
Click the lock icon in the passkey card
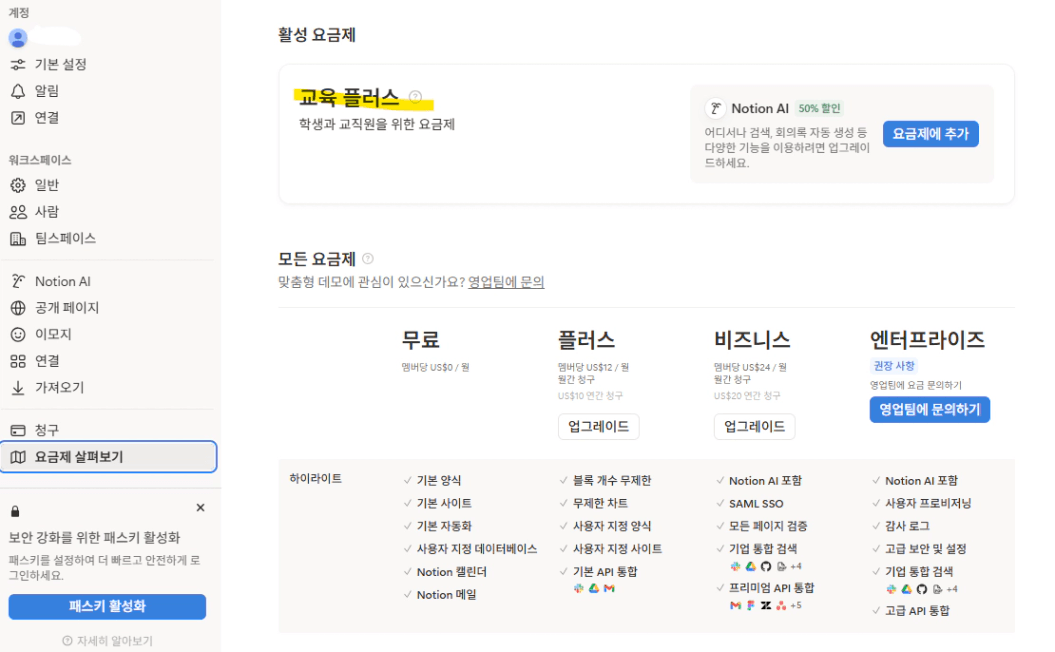pos(15,511)
